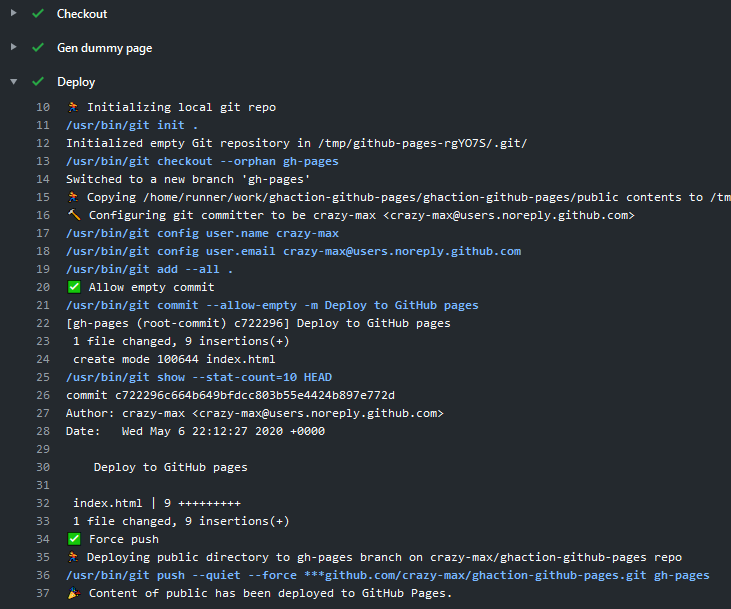Image resolution: width=731 pixels, height=609 pixels.
Task: Click the Gen dummy page success checkmark
Action: 38,48
